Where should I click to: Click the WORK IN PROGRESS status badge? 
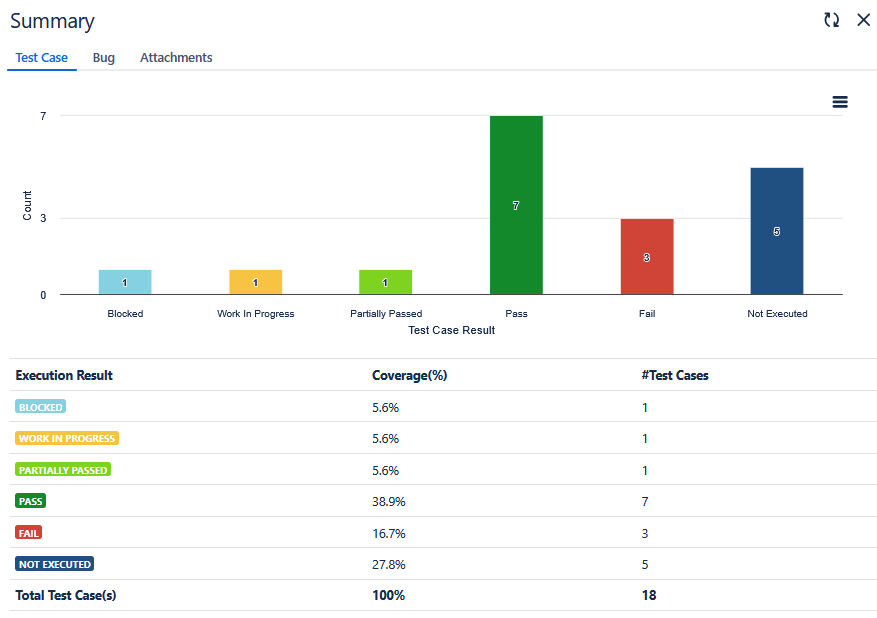point(66,438)
